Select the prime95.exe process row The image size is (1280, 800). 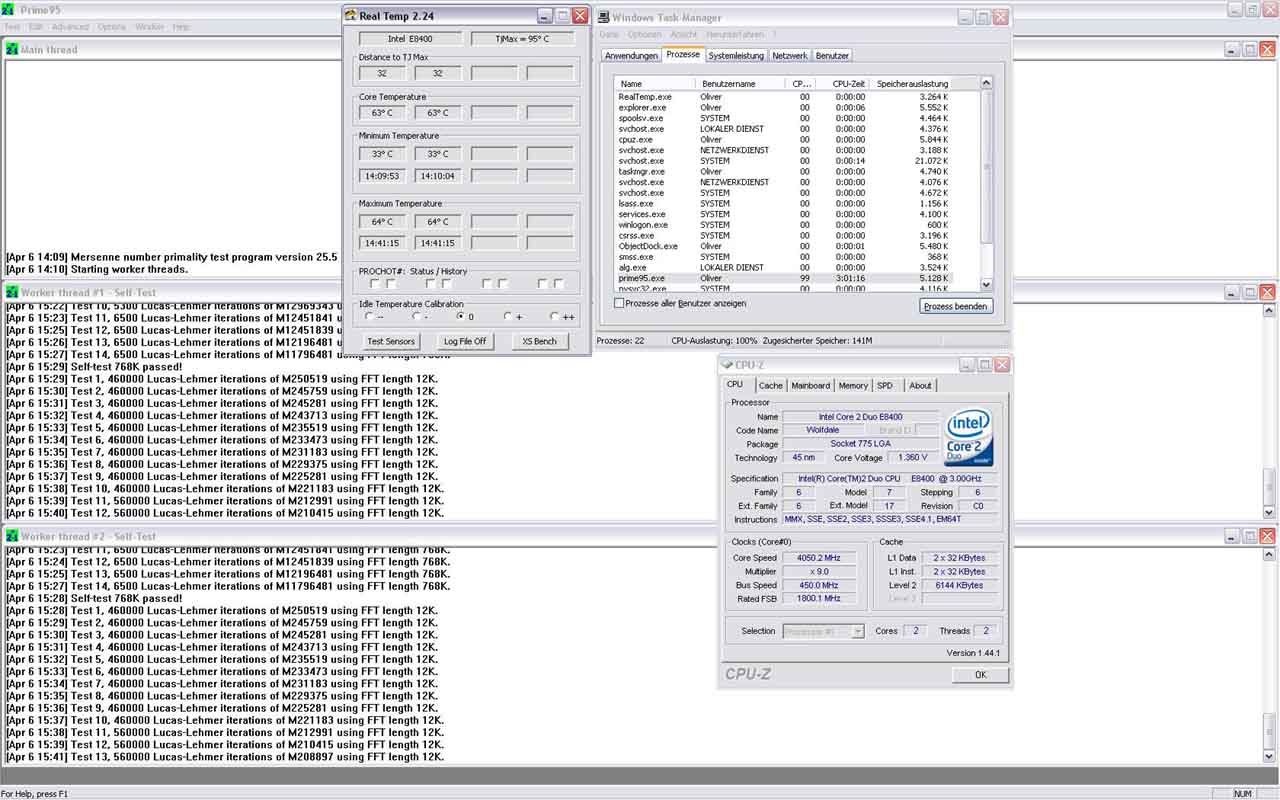pyautogui.click(x=784, y=279)
